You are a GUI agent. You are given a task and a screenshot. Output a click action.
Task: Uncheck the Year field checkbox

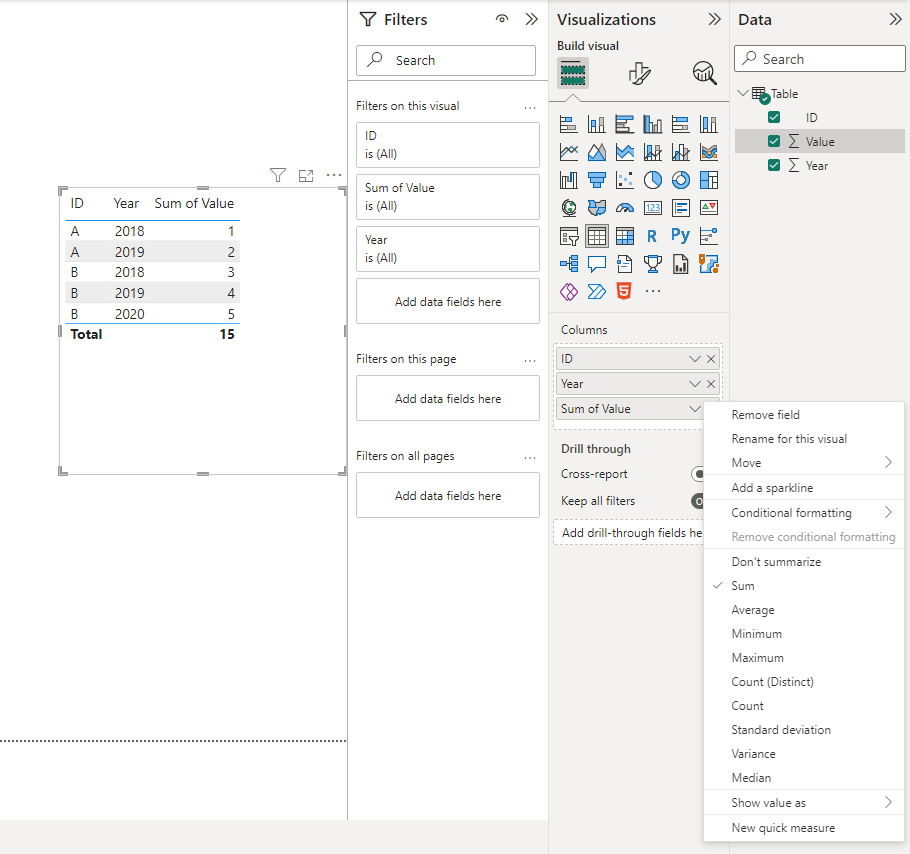(774, 165)
